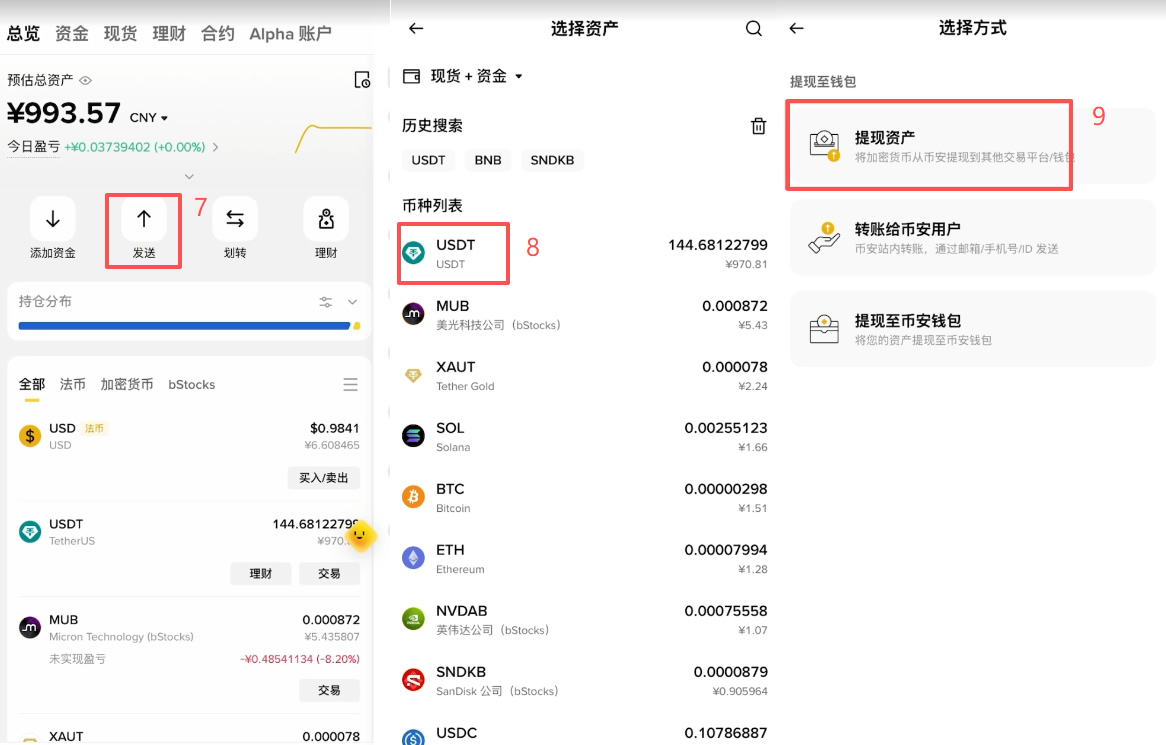The image size is (1166, 745).
Task: Tap the SOL Solana coin icon
Action: click(413, 436)
